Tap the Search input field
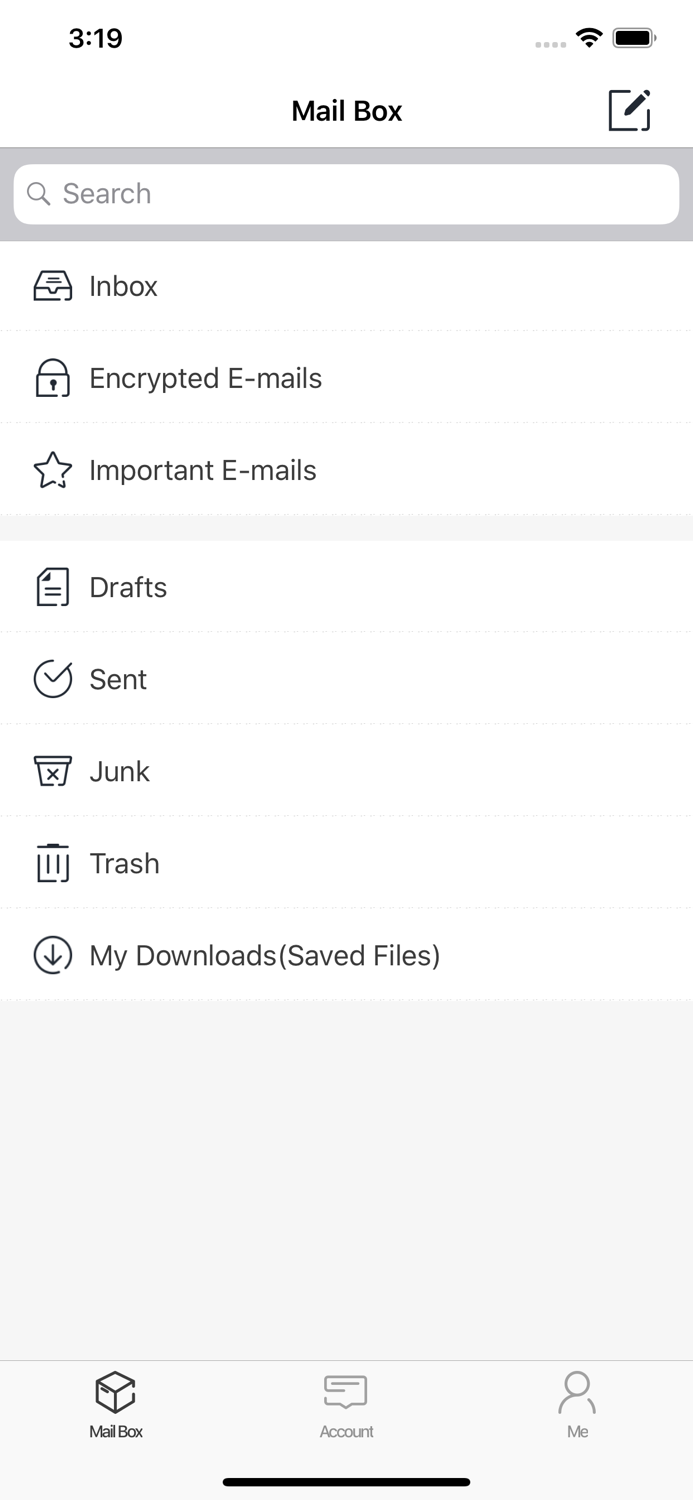Image resolution: width=693 pixels, height=1500 pixels. click(346, 193)
